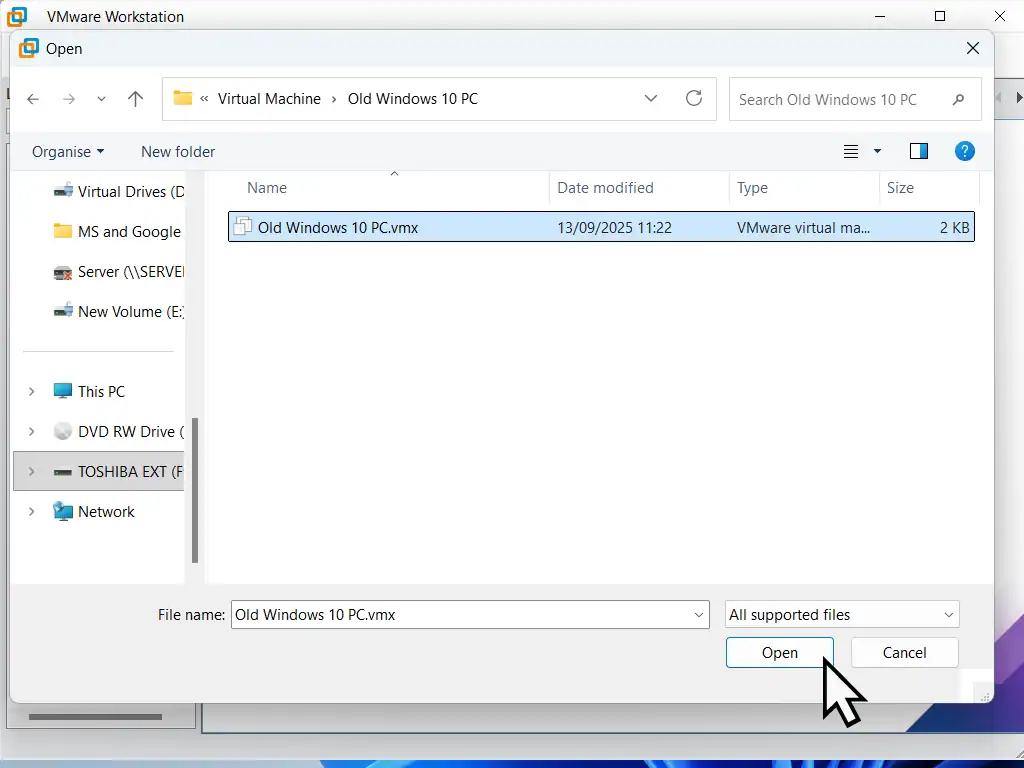Expand the DVD RW Drive node
Image resolution: width=1024 pixels, height=768 pixels.
pyautogui.click(x=31, y=432)
